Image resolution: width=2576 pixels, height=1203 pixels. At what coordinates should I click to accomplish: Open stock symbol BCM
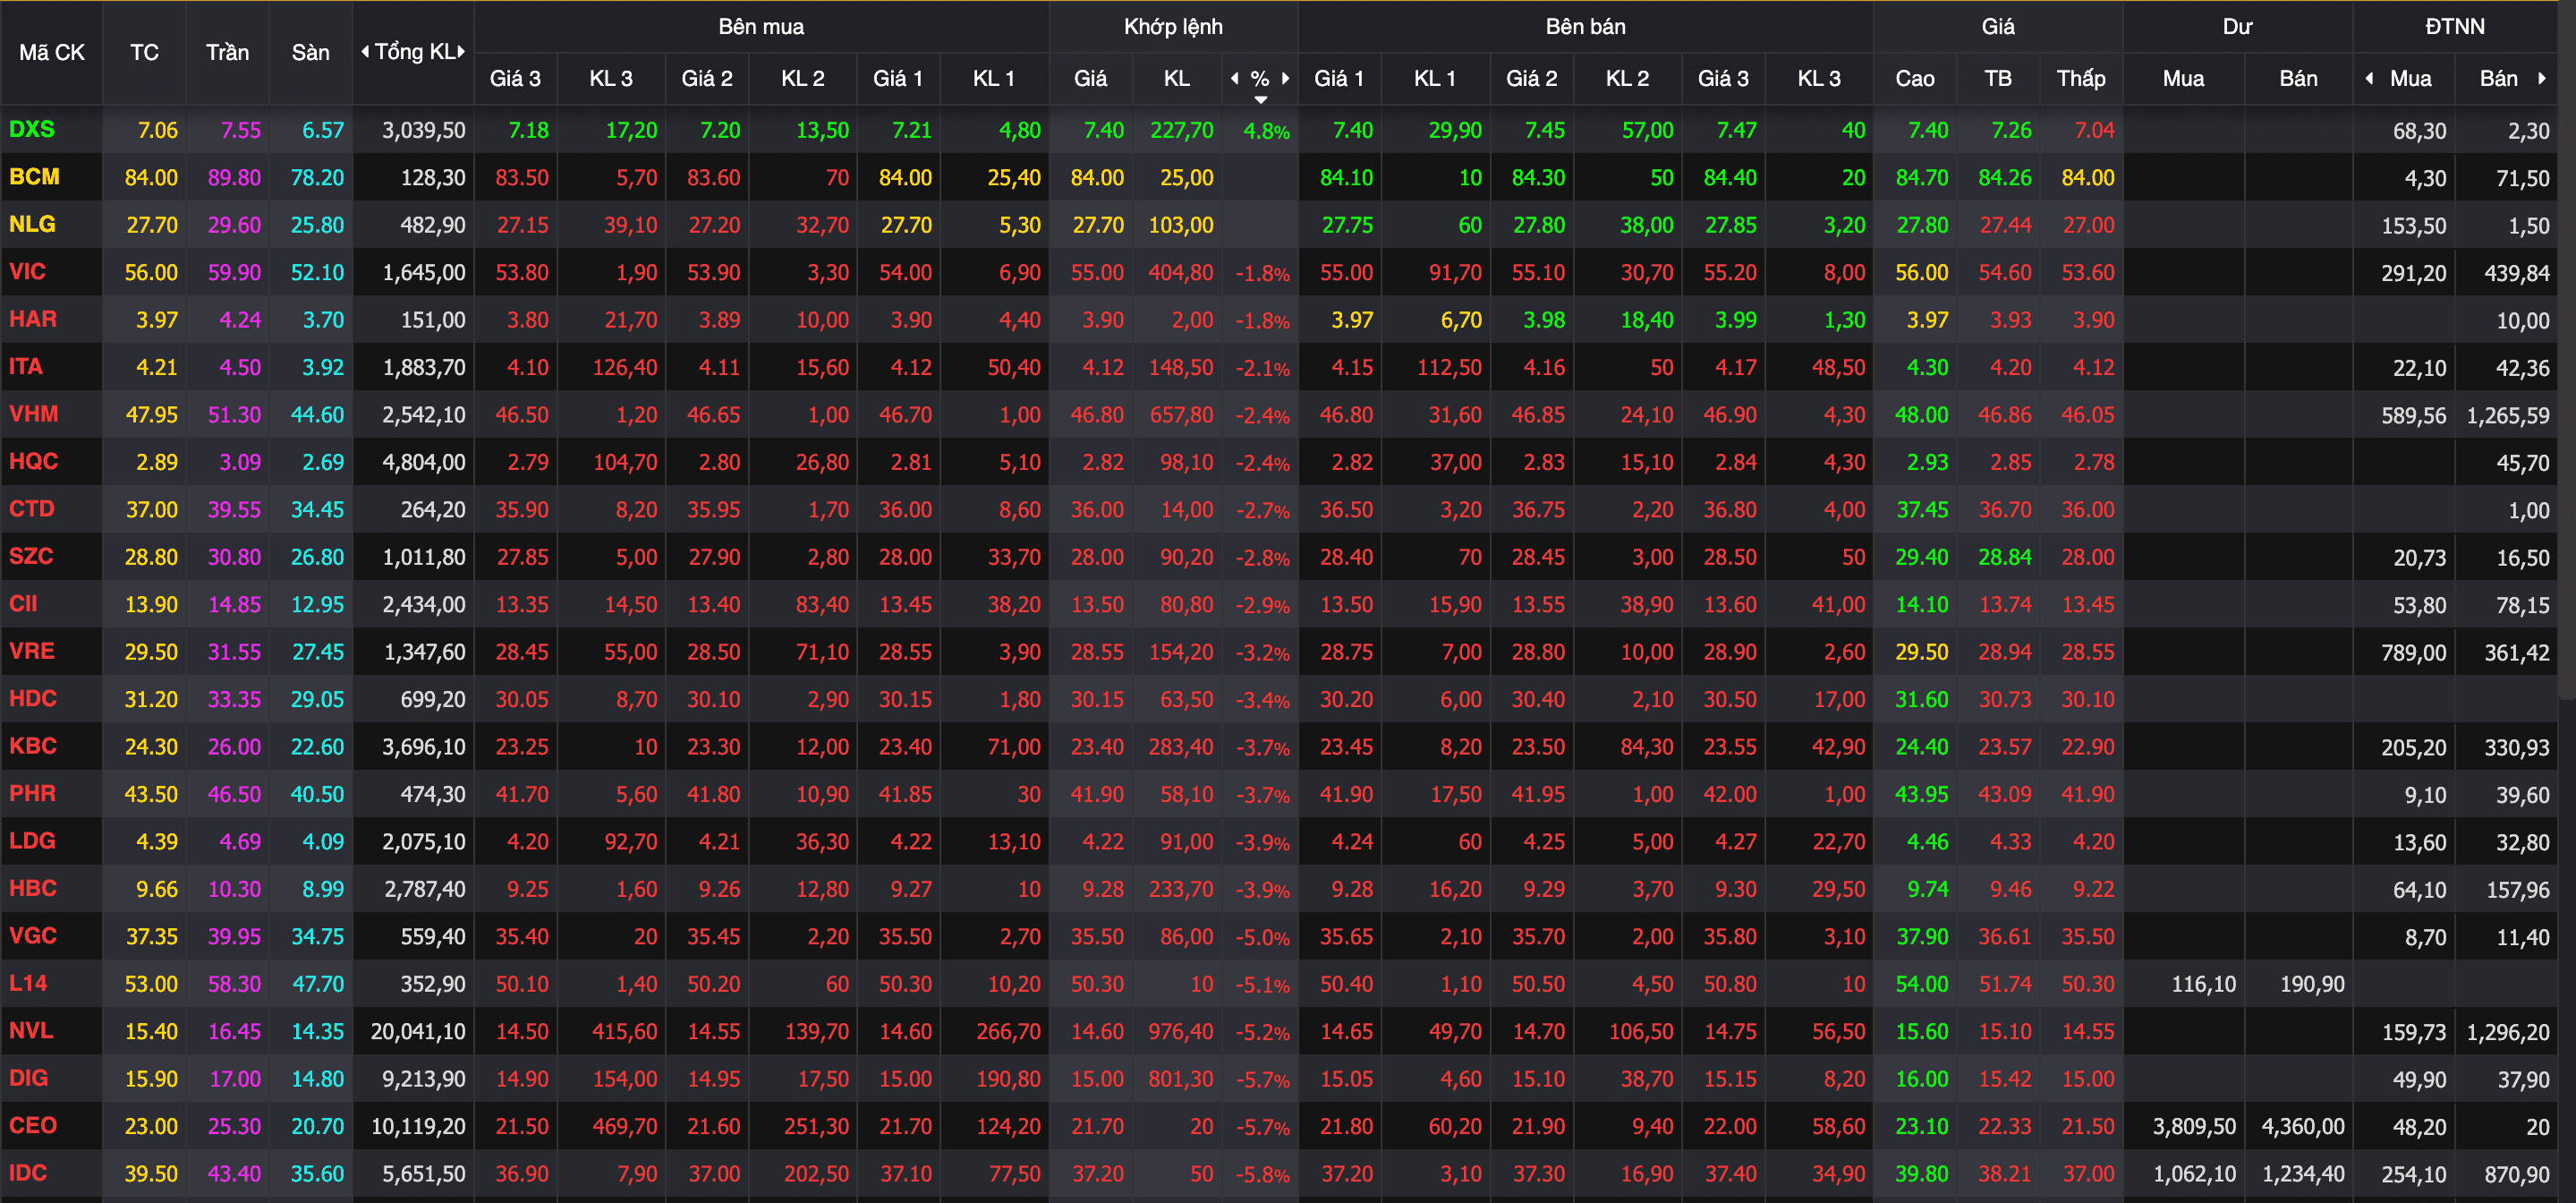click(34, 177)
